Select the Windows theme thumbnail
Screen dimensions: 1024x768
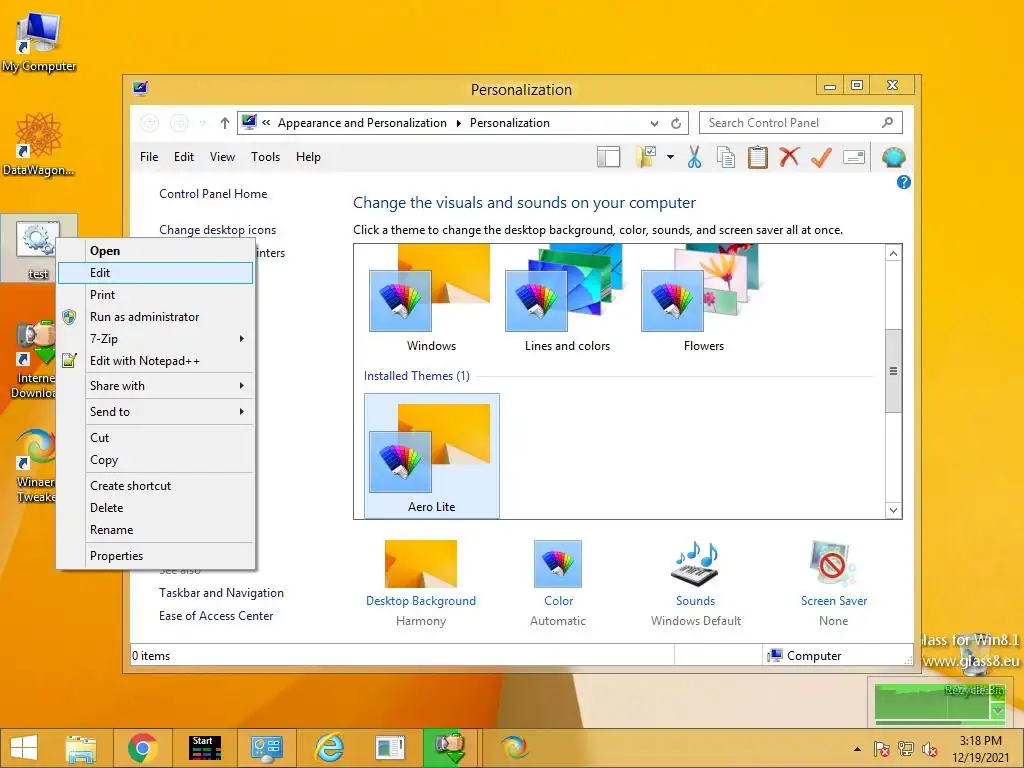coord(431,299)
